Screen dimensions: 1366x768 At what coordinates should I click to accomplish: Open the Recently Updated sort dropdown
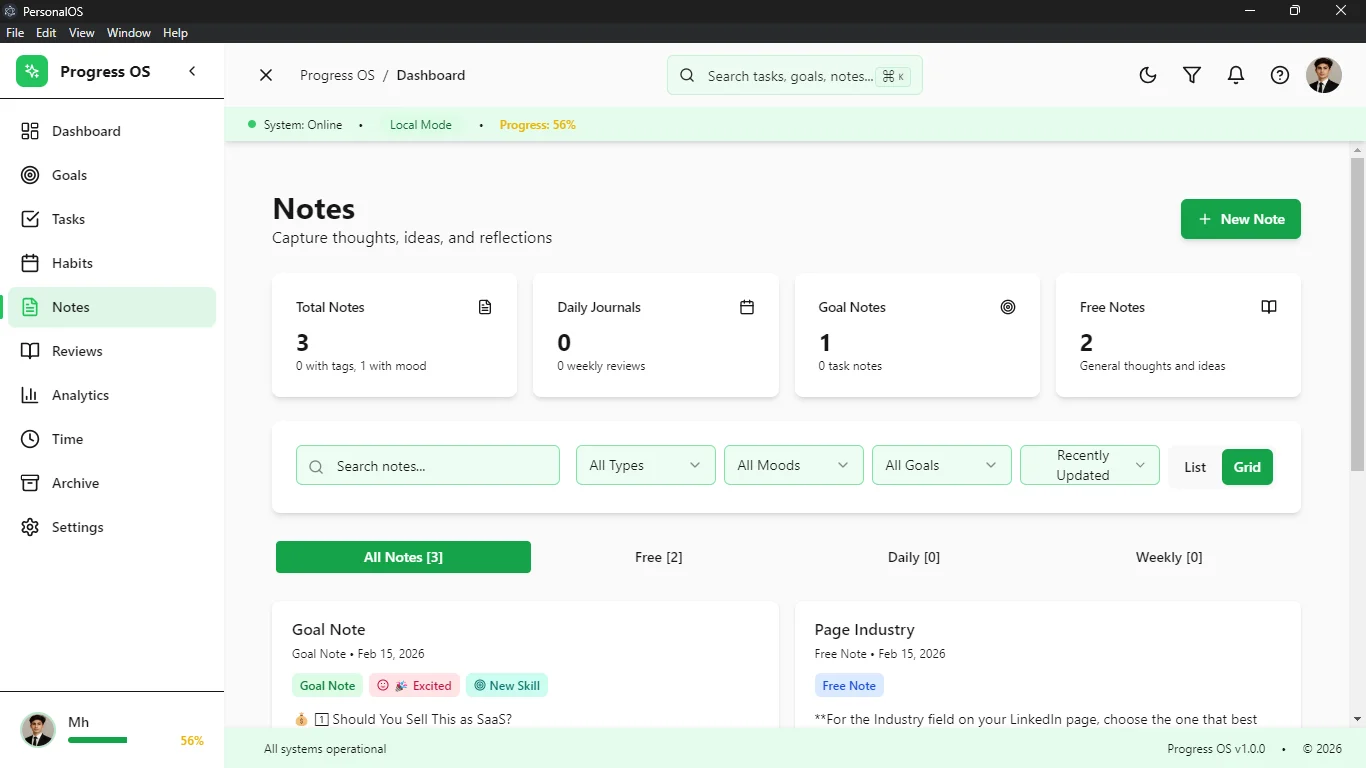(x=1090, y=465)
